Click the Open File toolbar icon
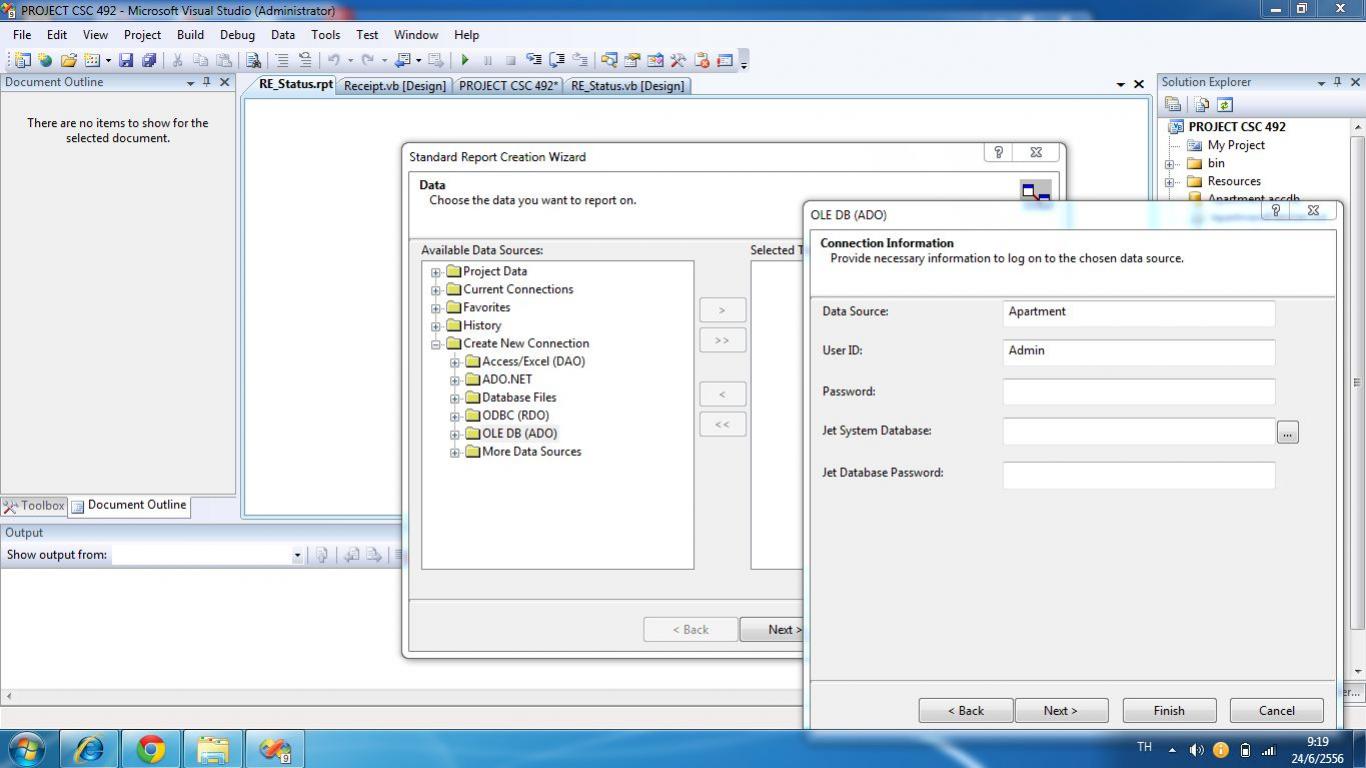 [68, 60]
